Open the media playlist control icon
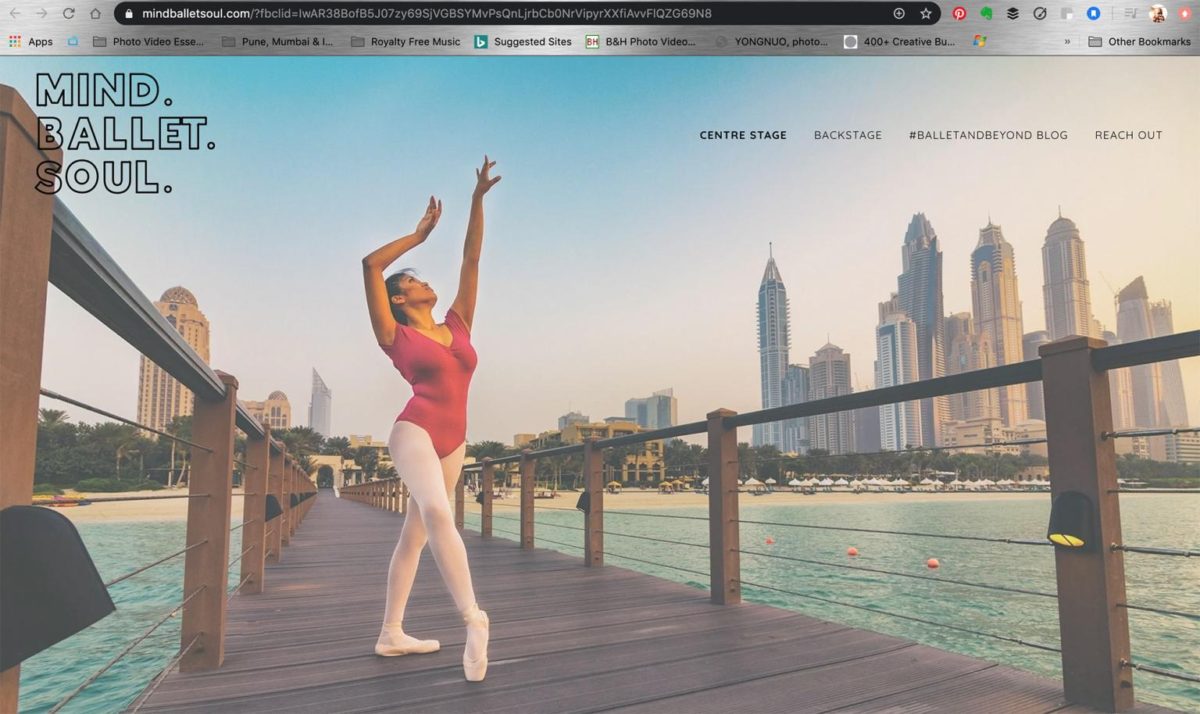 [1130, 14]
